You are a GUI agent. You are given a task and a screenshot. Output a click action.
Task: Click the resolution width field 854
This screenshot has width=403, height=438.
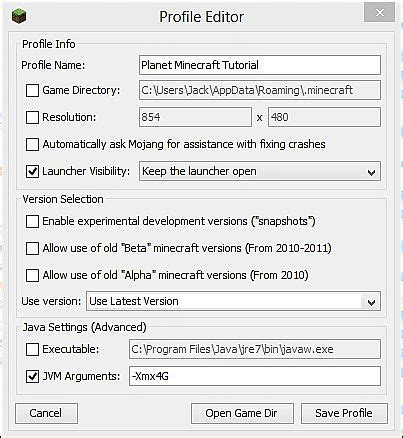pyautogui.click(x=195, y=117)
